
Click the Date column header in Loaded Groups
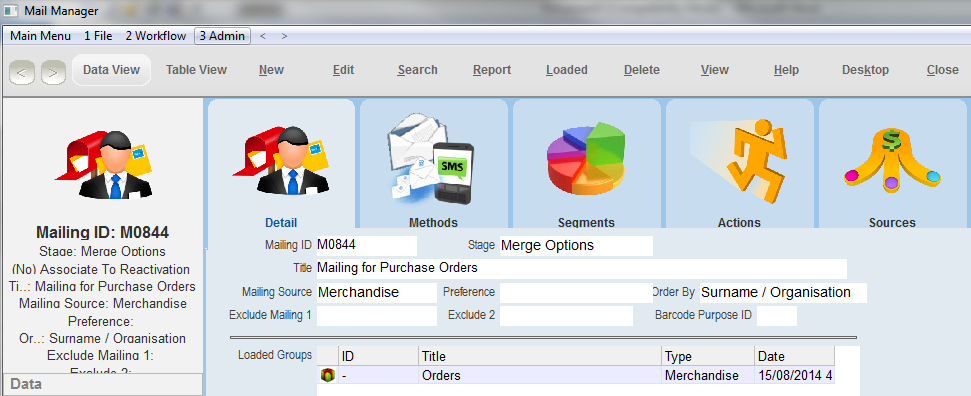795,356
